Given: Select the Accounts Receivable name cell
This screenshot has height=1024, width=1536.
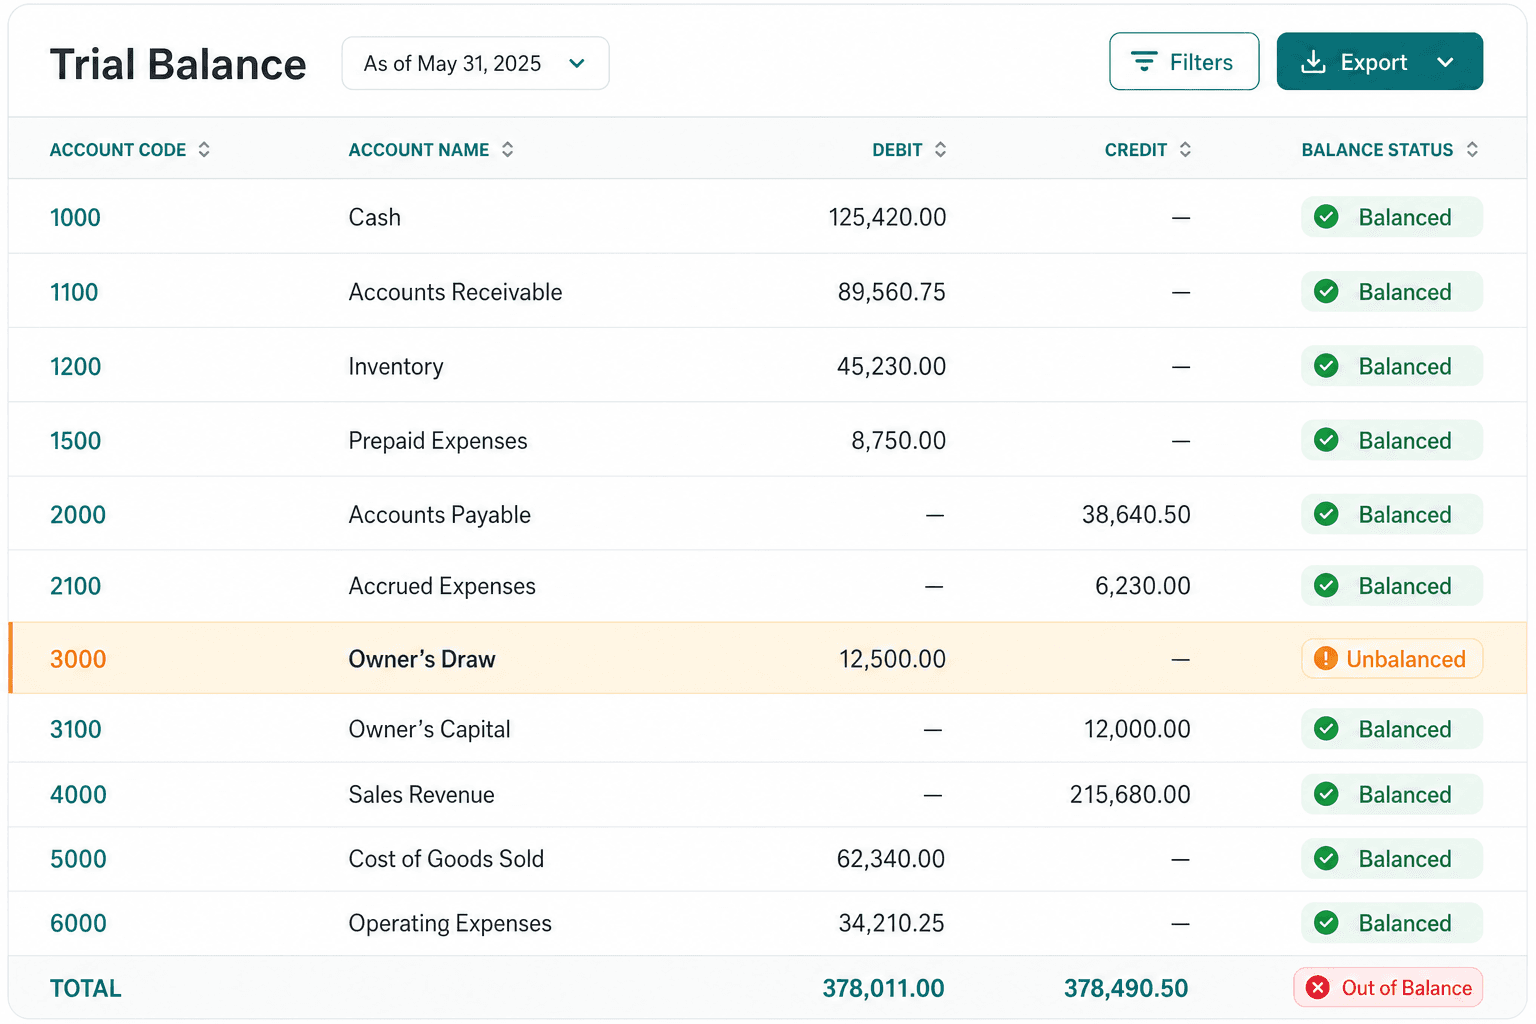Looking at the screenshot, I should point(455,292).
